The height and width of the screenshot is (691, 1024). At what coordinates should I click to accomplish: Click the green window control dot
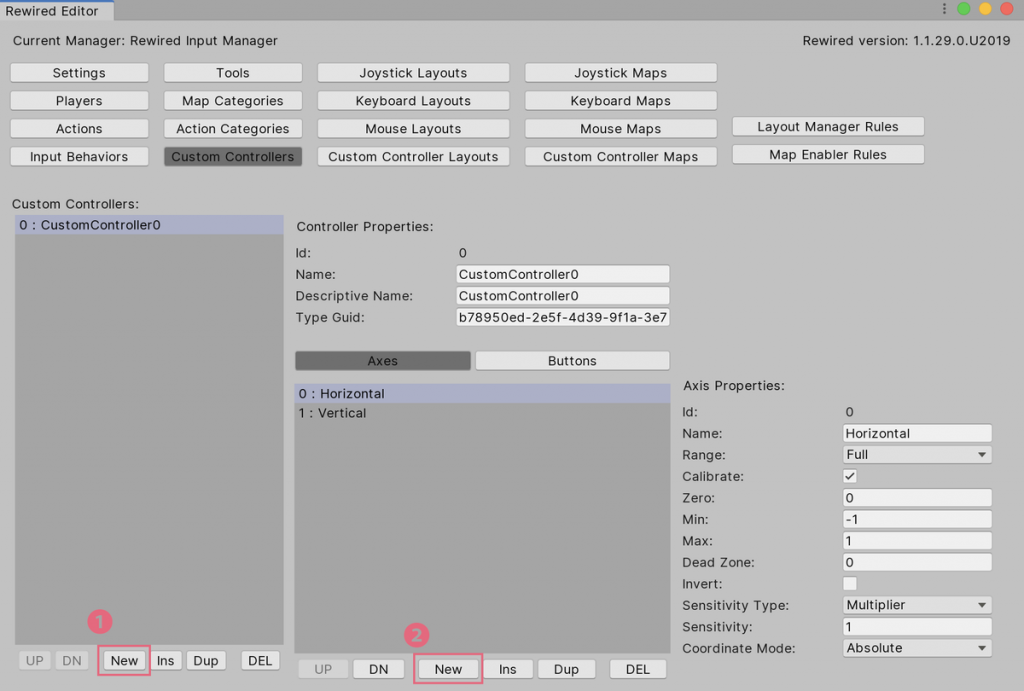point(963,8)
